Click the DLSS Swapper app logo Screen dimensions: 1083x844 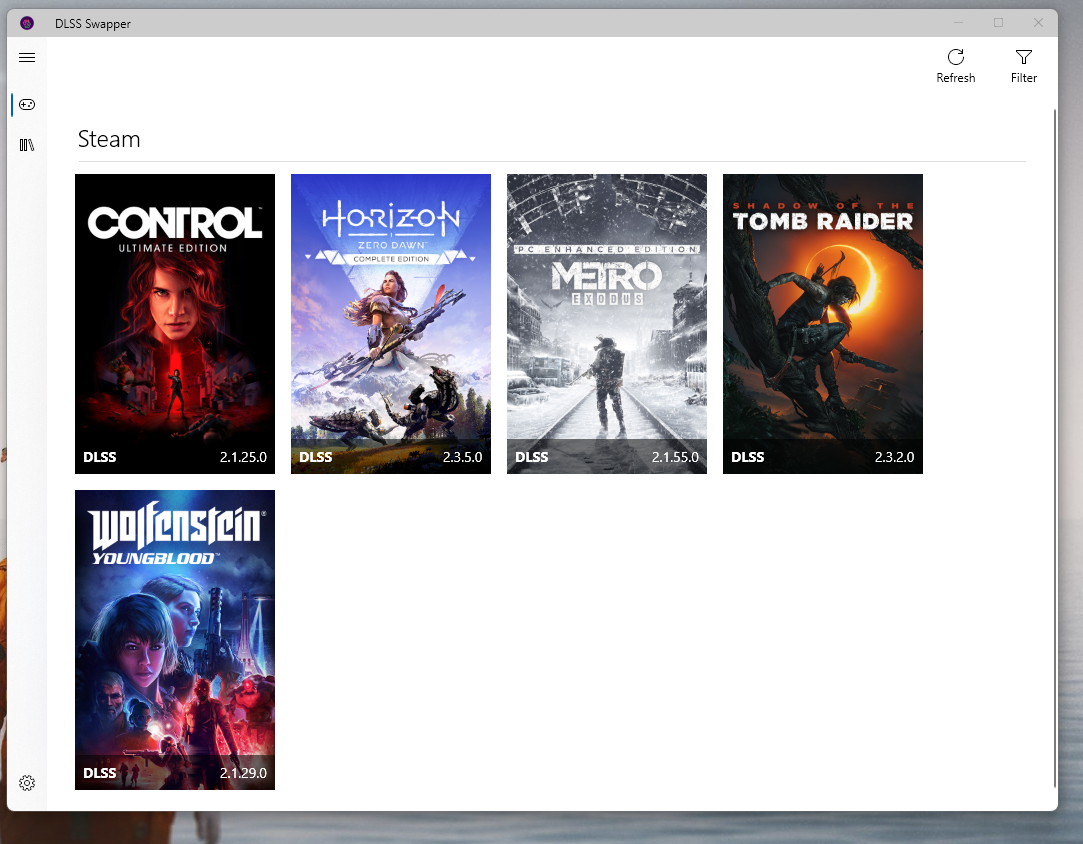click(27, 23)
